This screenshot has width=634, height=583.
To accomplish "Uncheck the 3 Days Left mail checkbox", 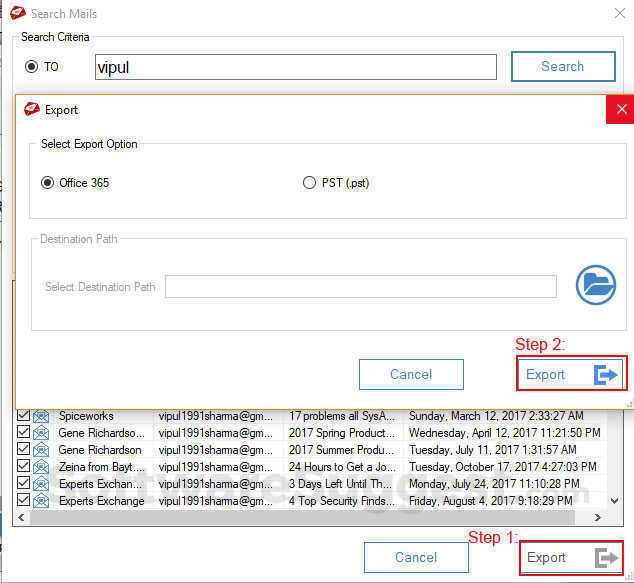I will (x=23, y=483).
